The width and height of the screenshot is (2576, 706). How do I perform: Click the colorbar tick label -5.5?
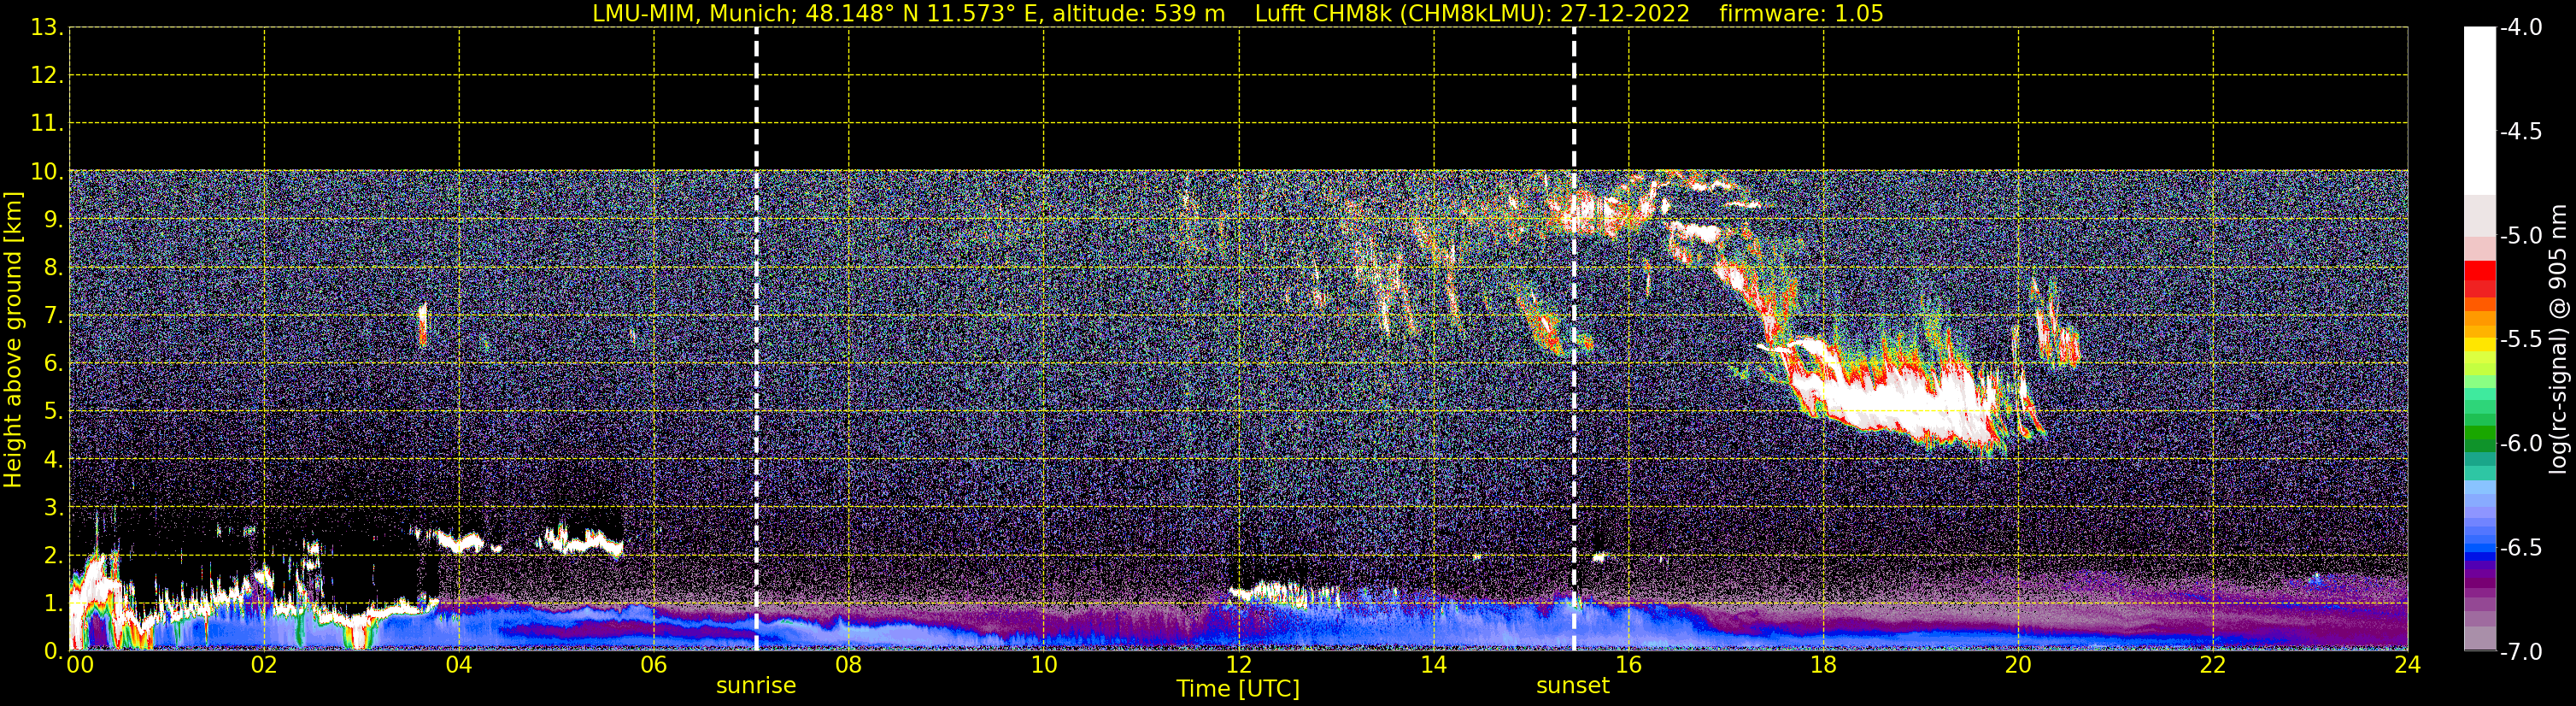2520,340
